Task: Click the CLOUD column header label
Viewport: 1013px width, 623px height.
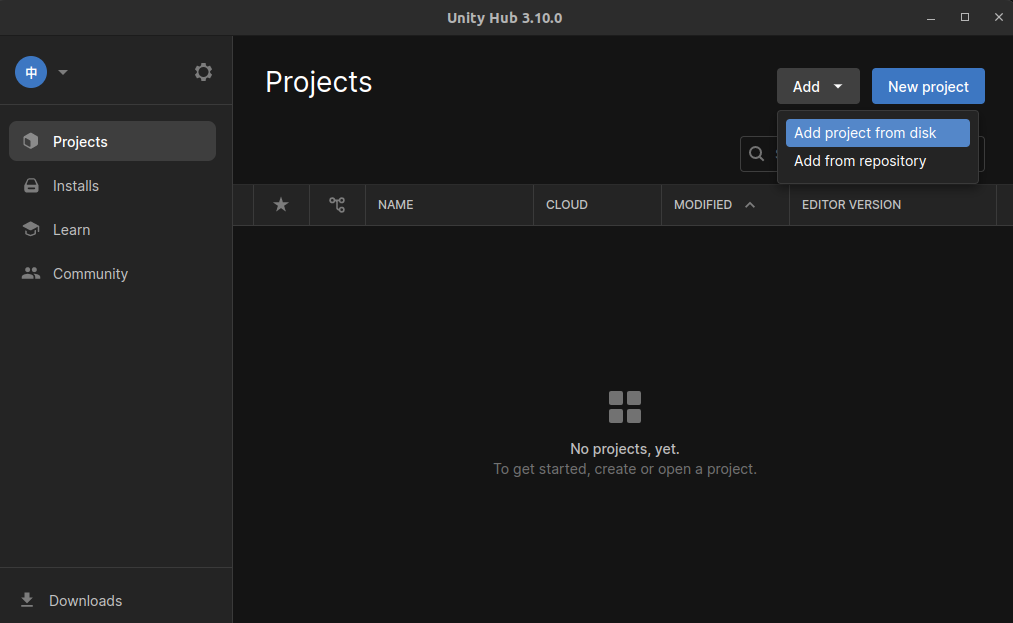Action: tap(566, 204)
